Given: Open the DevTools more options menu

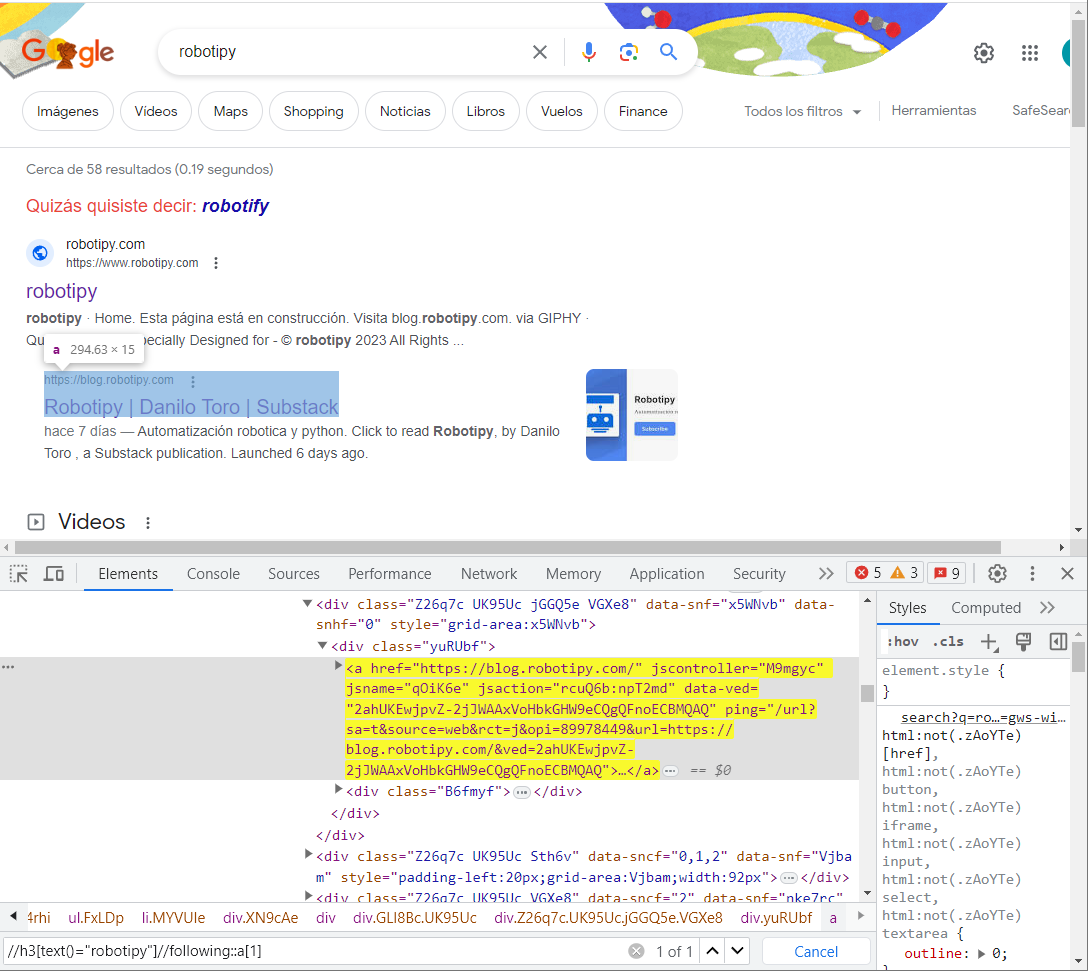Looking at the screenshot, I should [x=1032, y=573].
